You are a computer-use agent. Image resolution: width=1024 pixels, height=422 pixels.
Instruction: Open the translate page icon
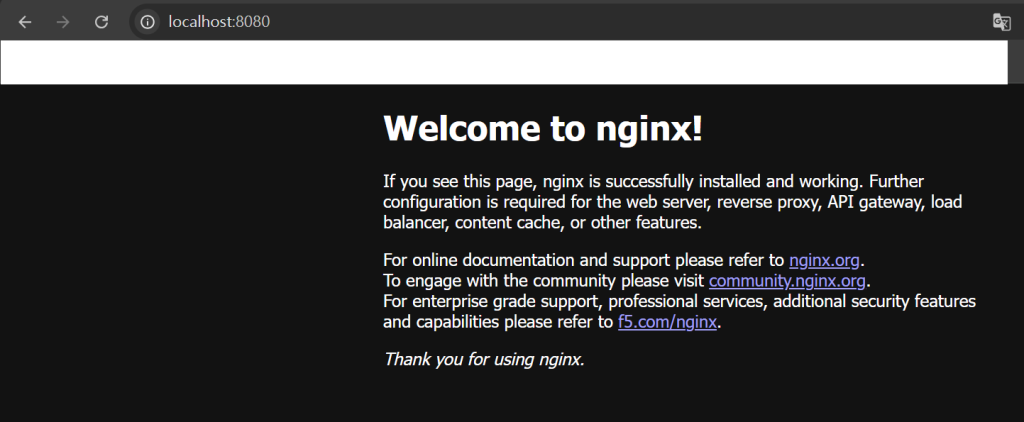click(x=1001, y=22)
